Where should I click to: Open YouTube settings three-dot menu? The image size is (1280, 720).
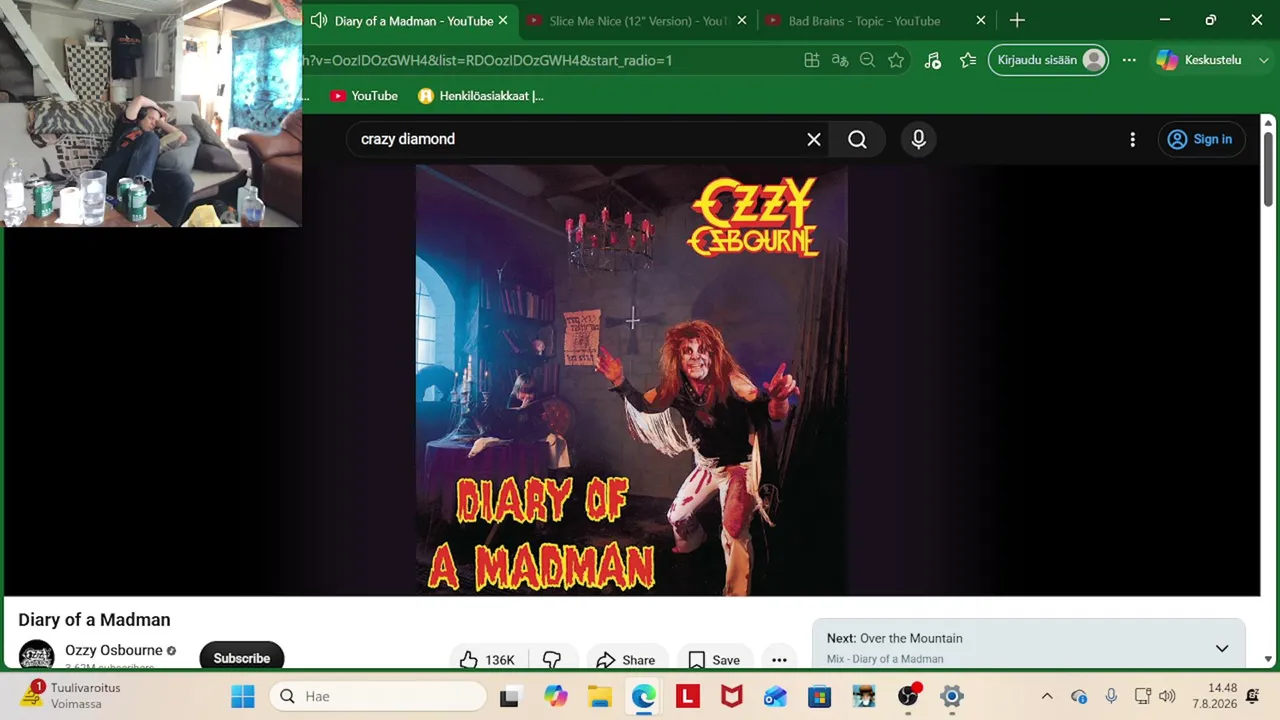tap(1132, 139)
